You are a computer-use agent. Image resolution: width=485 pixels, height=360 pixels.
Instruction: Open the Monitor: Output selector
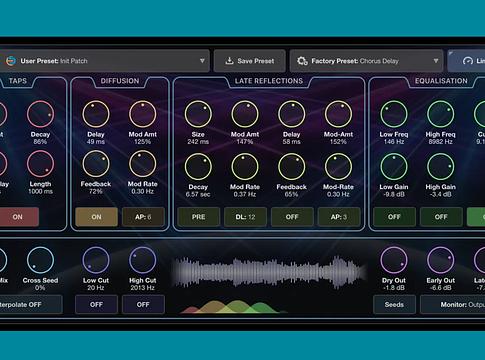(x=453, y=304)
